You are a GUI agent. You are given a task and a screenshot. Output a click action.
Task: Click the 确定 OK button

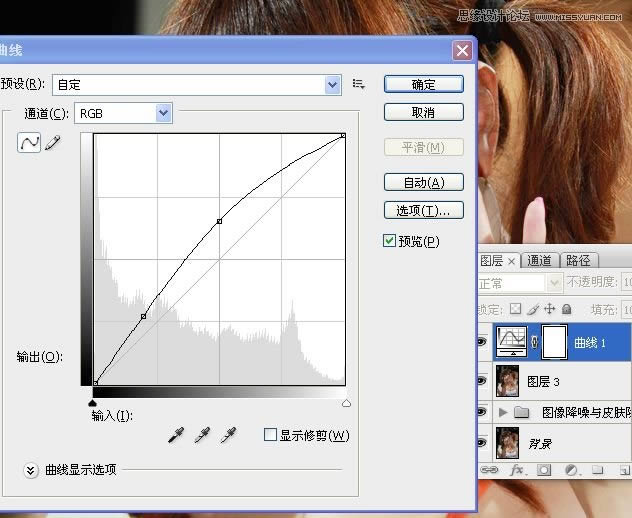tap(423, 84)
